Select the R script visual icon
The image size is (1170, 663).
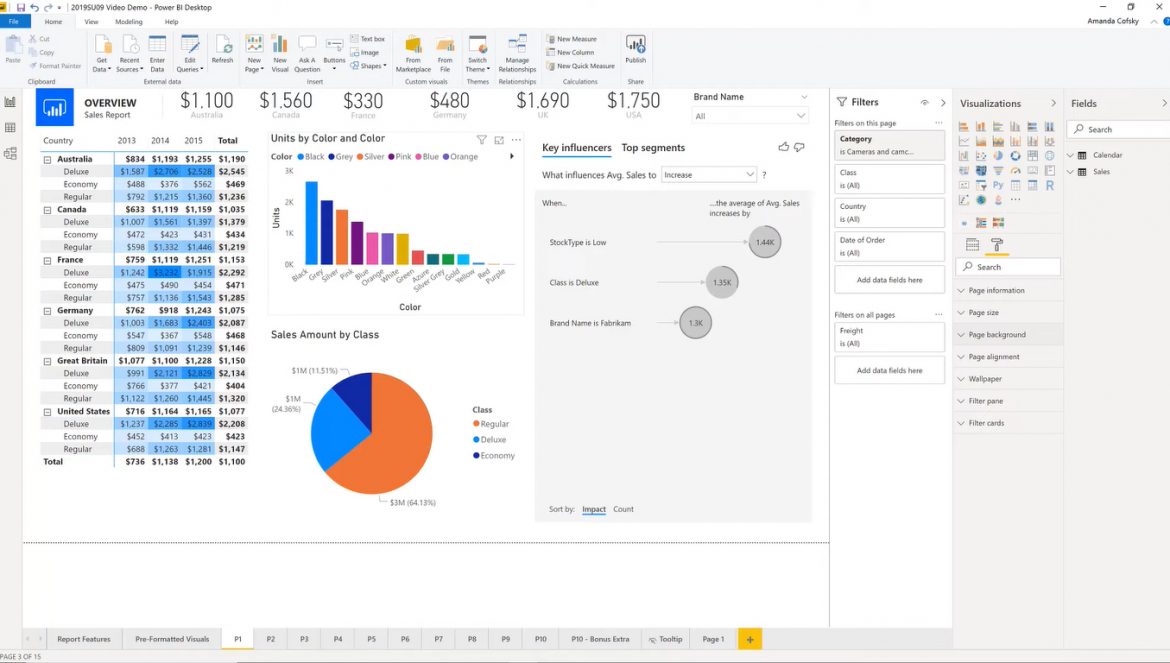tap(1050, 185)
